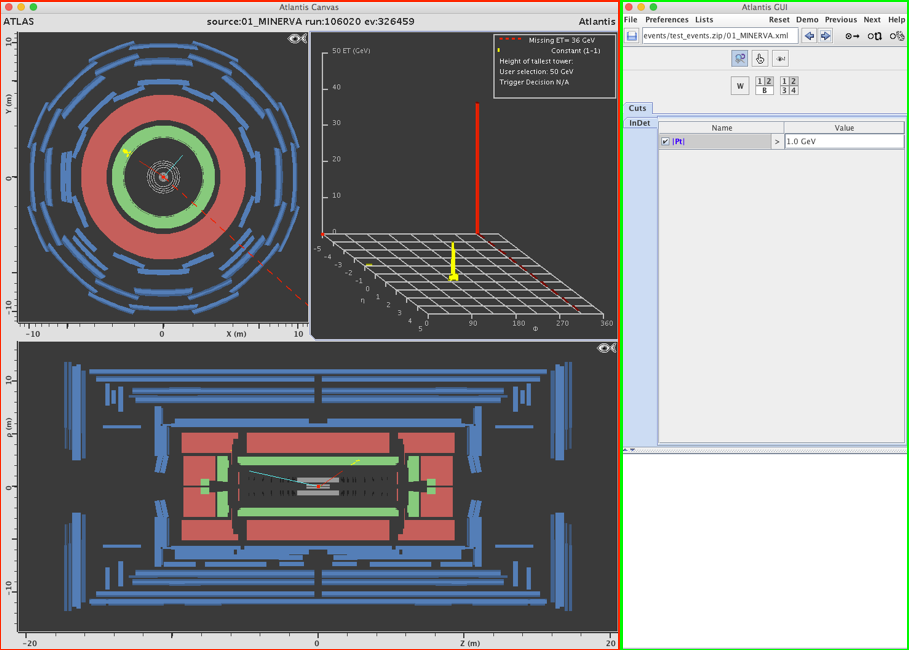Image resolution: width=909 pixels, height=650 pixels.
Task: Select the zoom/magnifier interaction tool
Action: tap(740, 59)
